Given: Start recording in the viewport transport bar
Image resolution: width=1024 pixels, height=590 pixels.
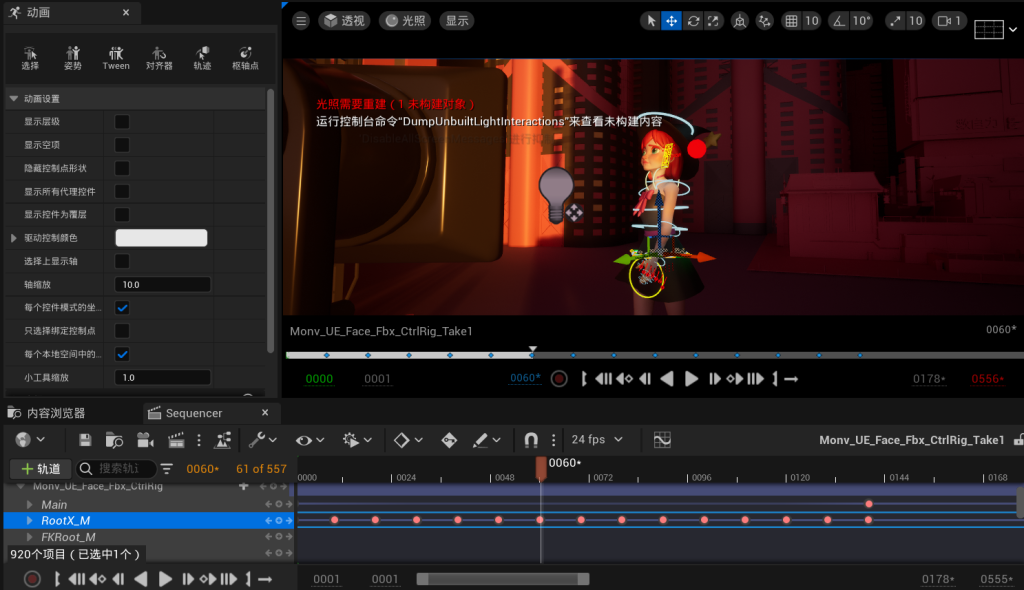Looking at the screenshot, I should (559, 379).
